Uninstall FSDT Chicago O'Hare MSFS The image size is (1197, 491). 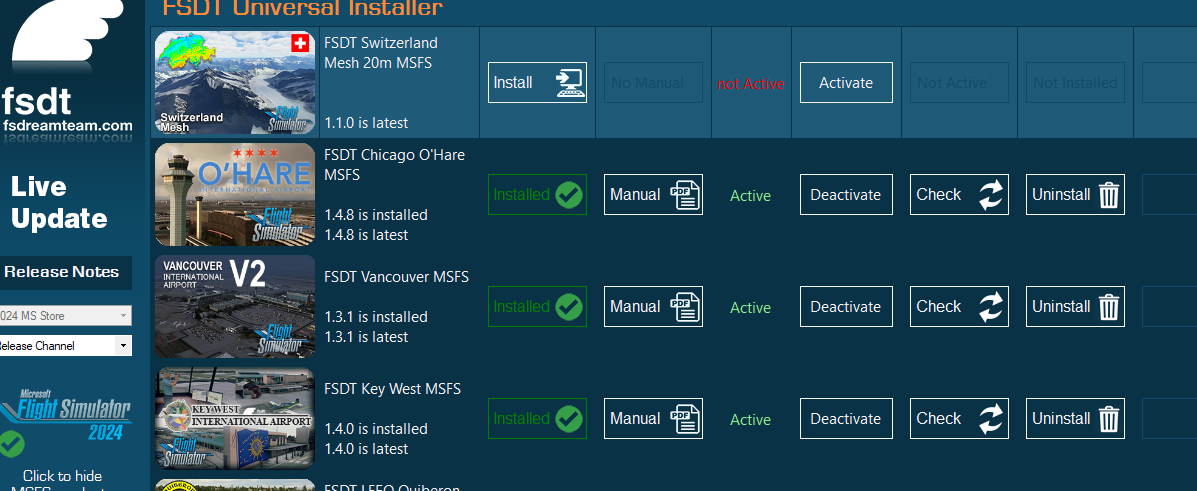(x=1075, y=195)
